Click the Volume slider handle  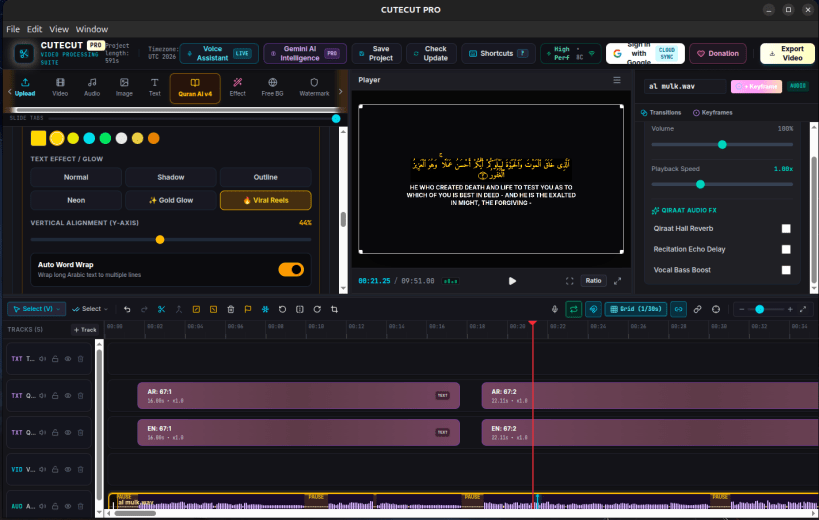pyautogui.click(x=722, y=145)
